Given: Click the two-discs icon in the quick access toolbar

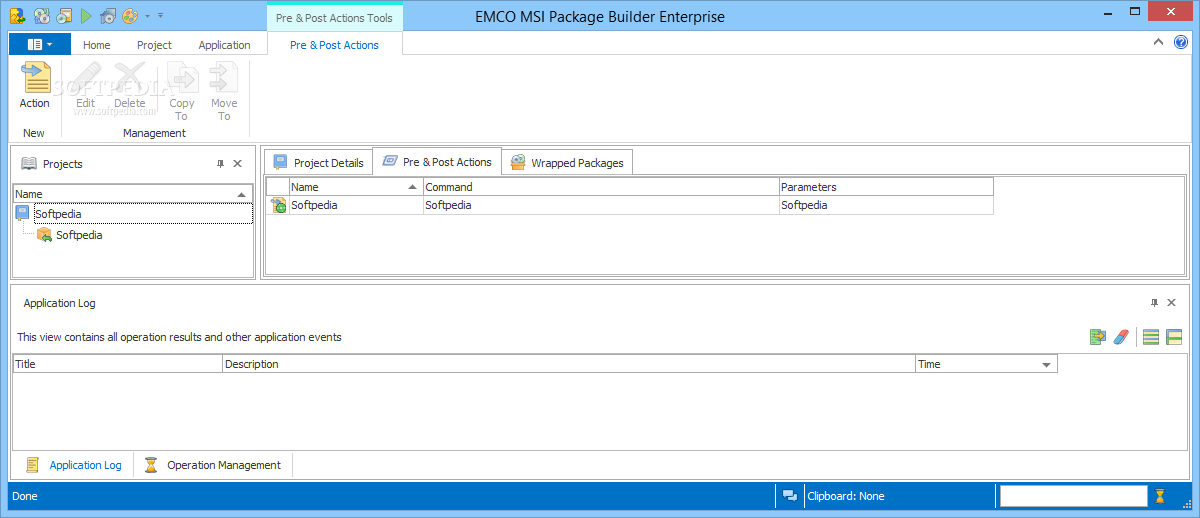Looking at the screenshot, I should click(x=41, y=16).
